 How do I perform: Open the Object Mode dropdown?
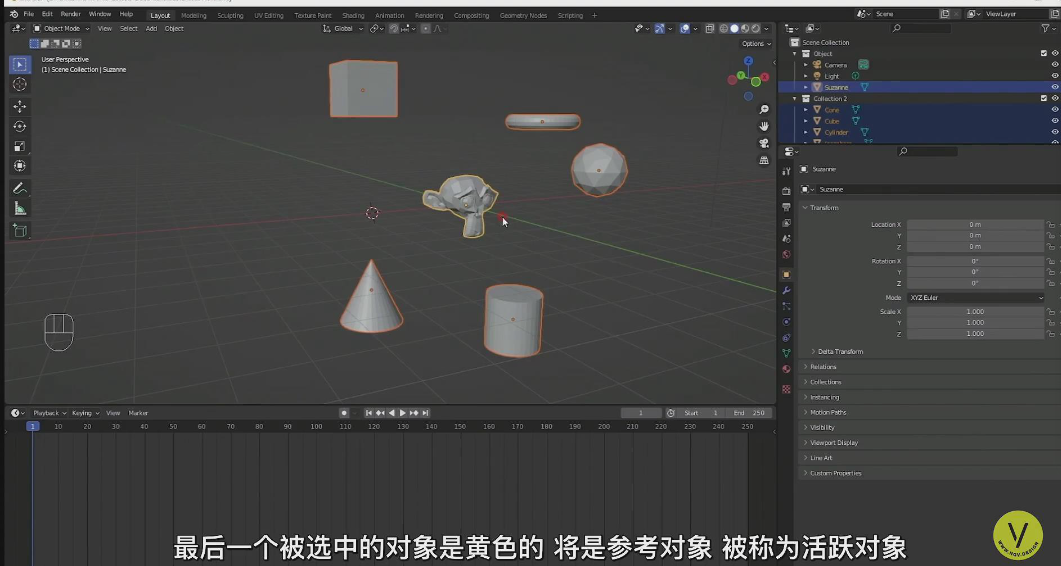pos(61,29)
